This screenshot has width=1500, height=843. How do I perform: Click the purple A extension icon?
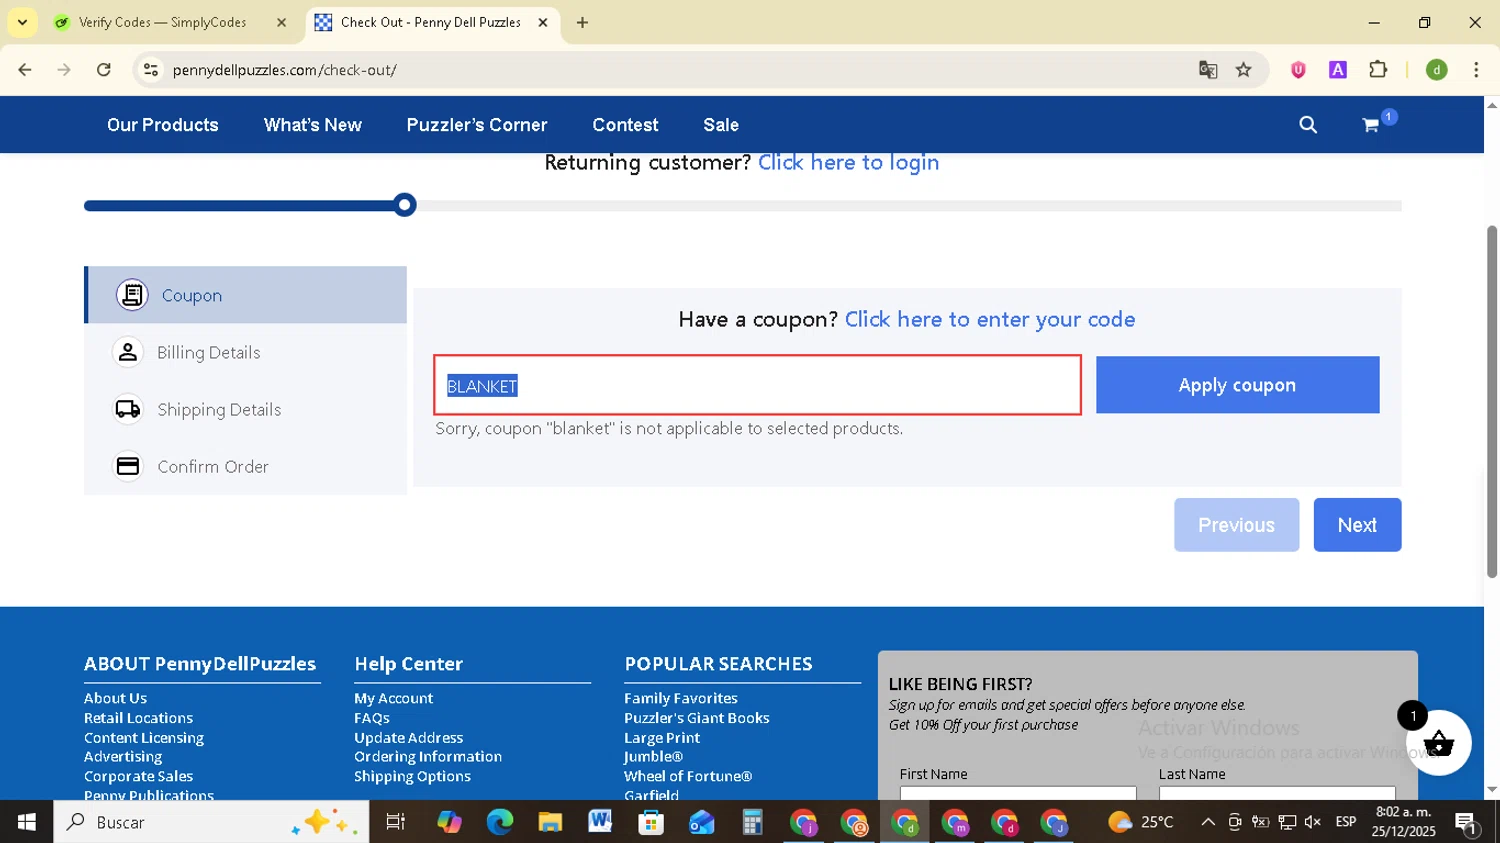[1338, 70]
